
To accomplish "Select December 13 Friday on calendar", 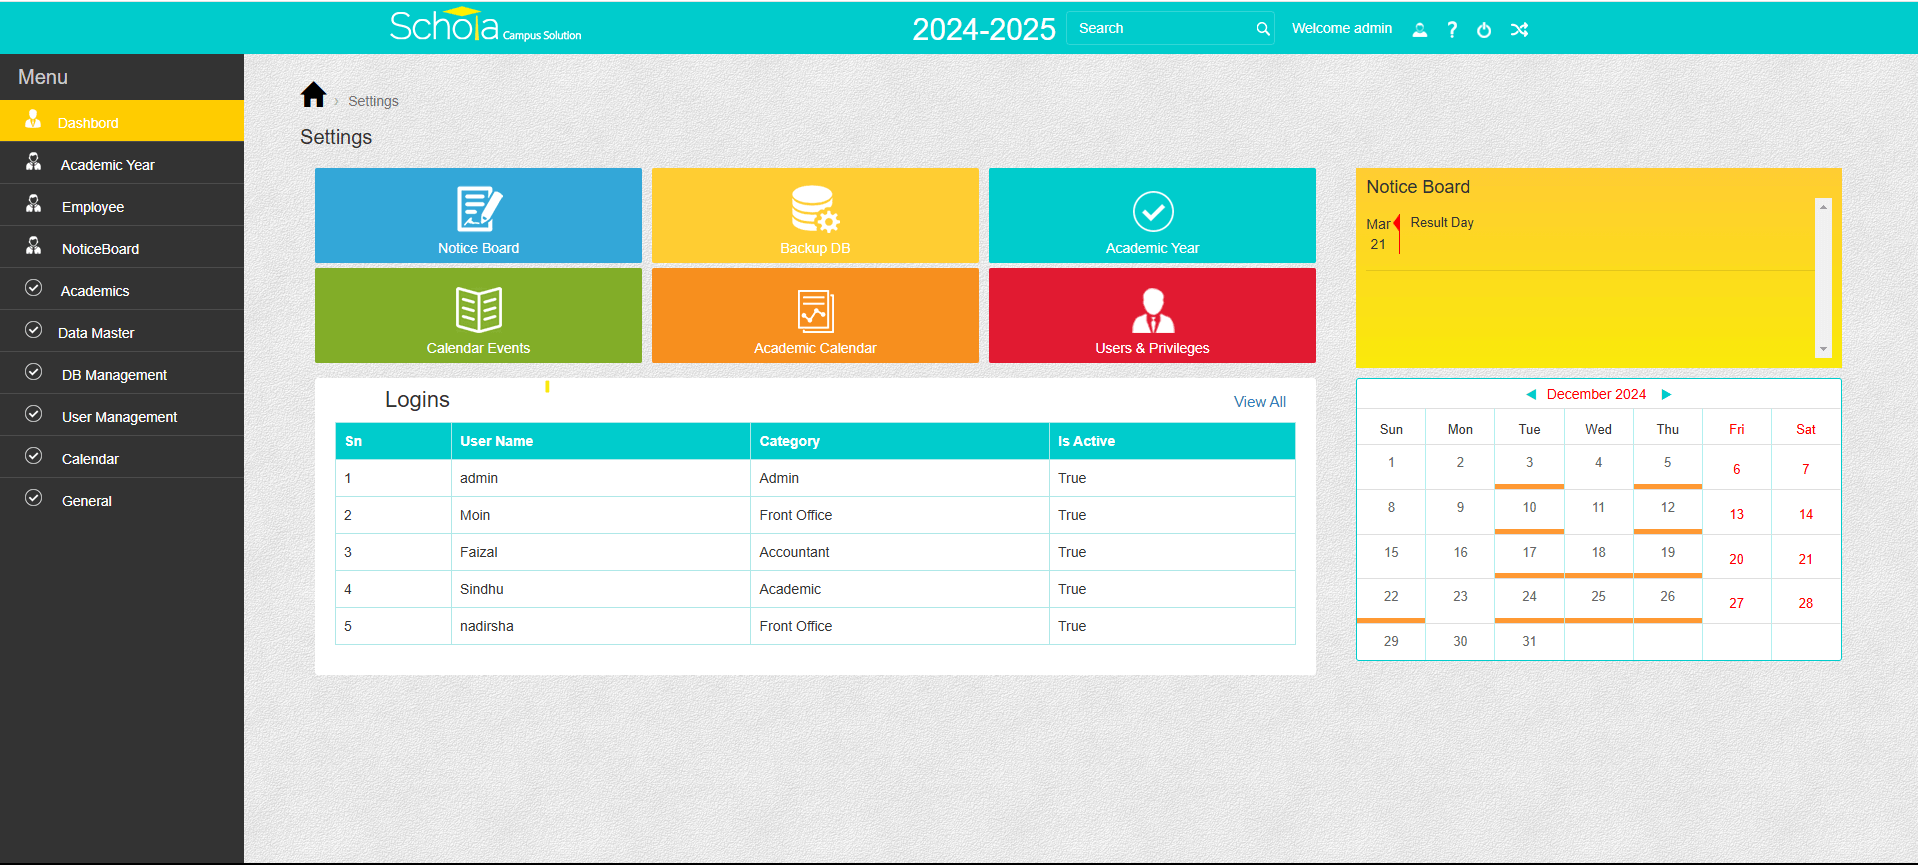I will click(1736, 514).
